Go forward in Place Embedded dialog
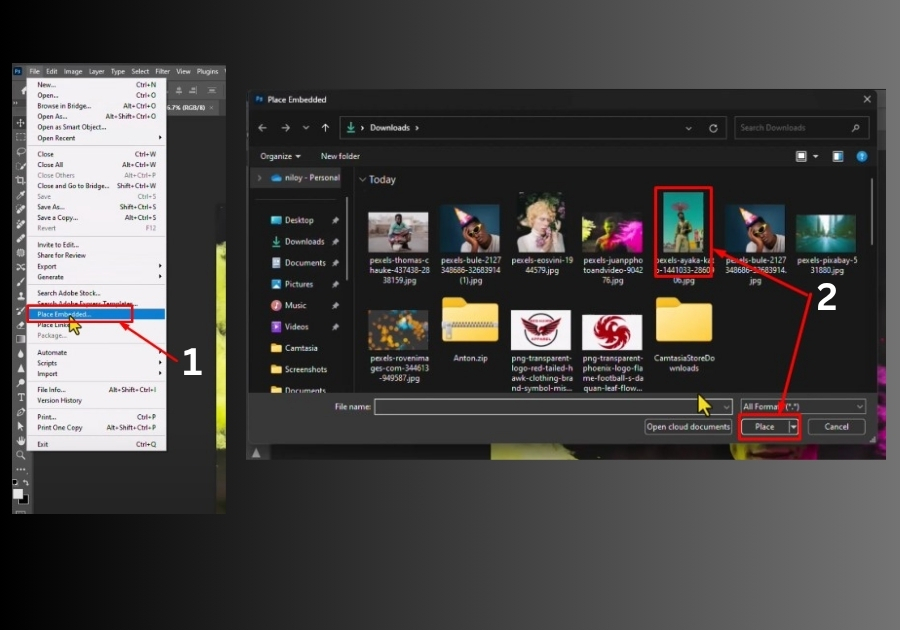 [285, 128]
